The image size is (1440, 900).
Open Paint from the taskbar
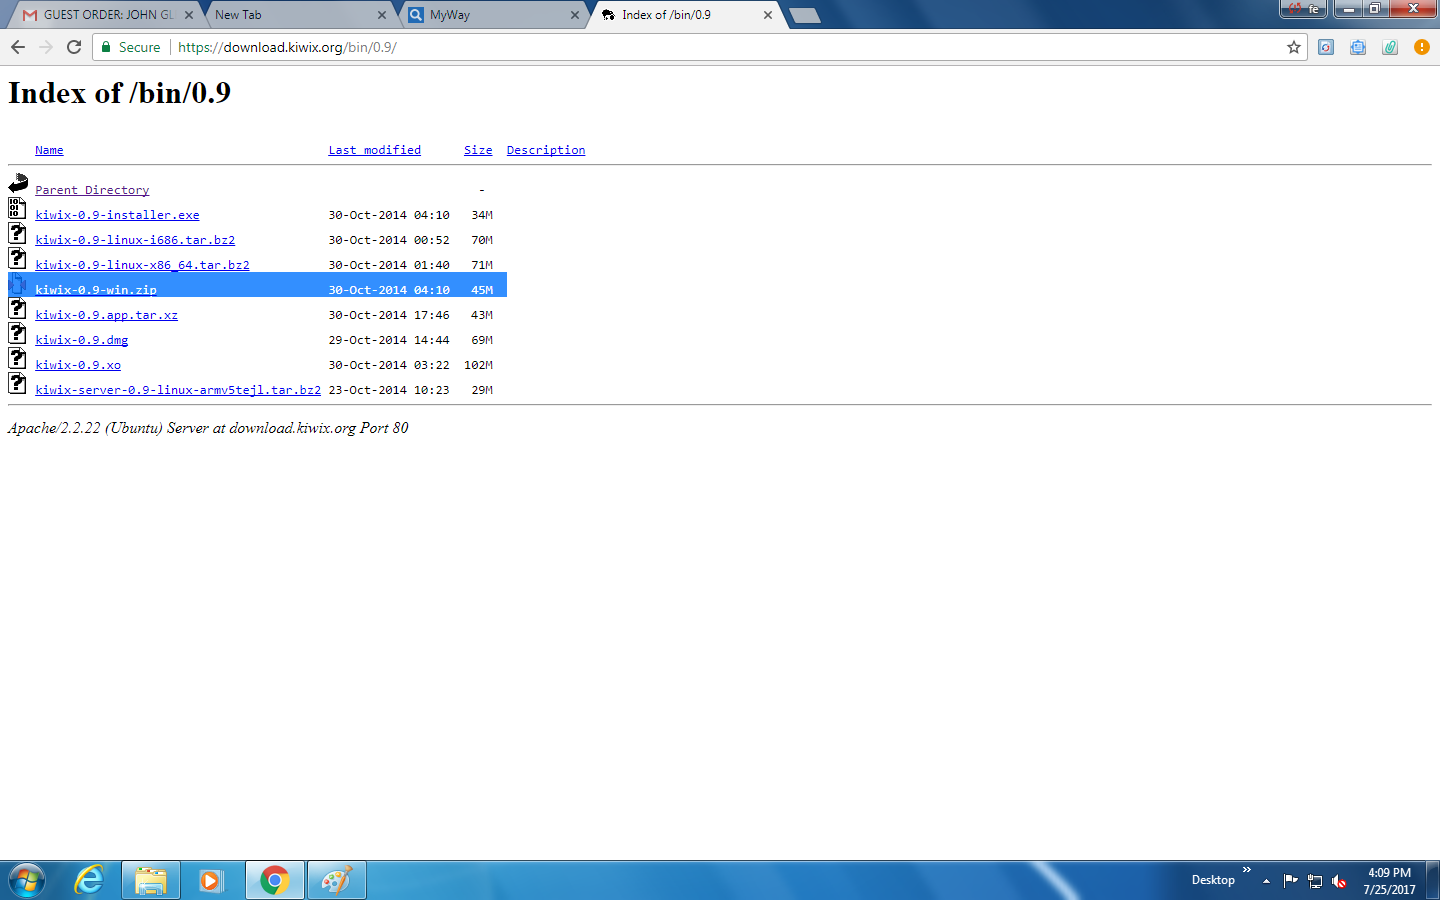click(337, 880)
